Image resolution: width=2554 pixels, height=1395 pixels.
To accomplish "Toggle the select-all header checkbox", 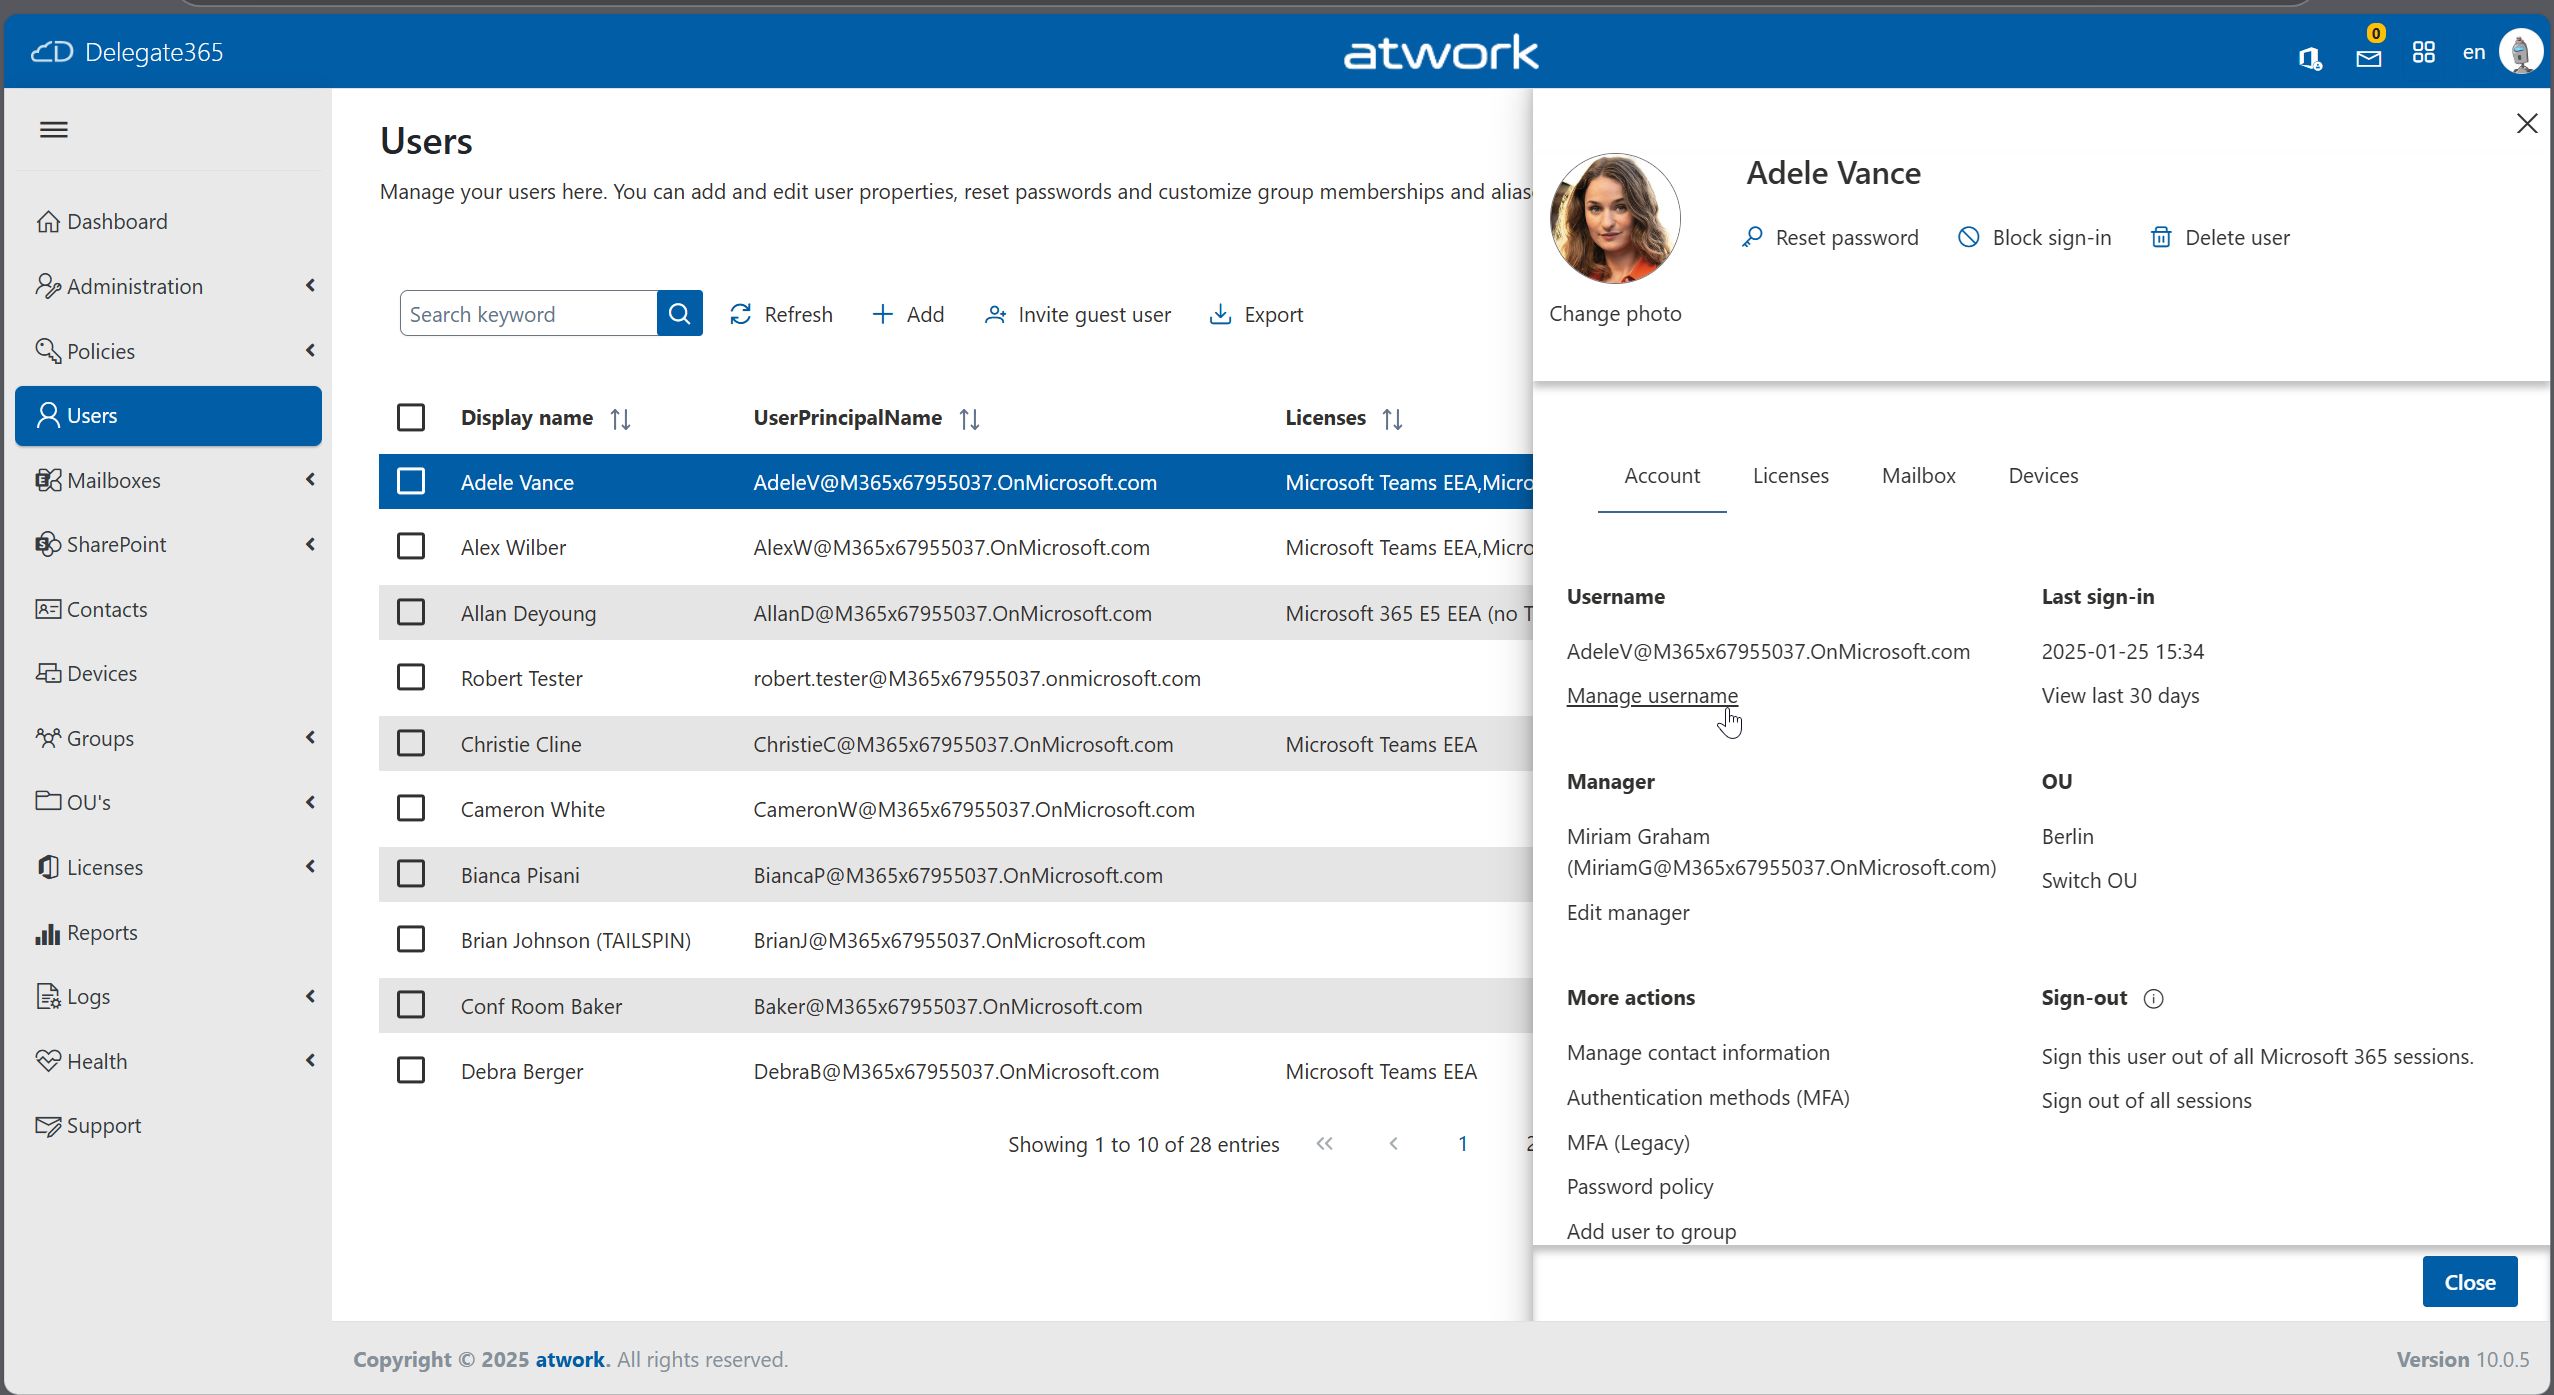I will click(x=411, y=417).
